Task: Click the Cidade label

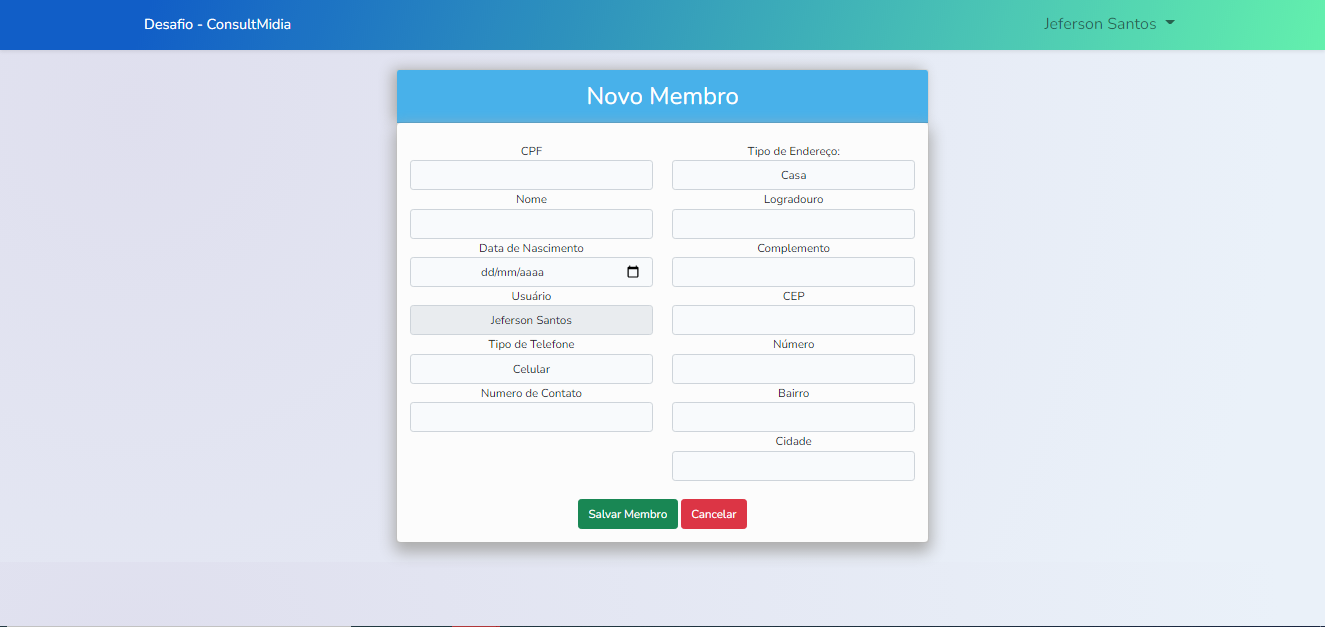Action: click(x=793, y=441)
